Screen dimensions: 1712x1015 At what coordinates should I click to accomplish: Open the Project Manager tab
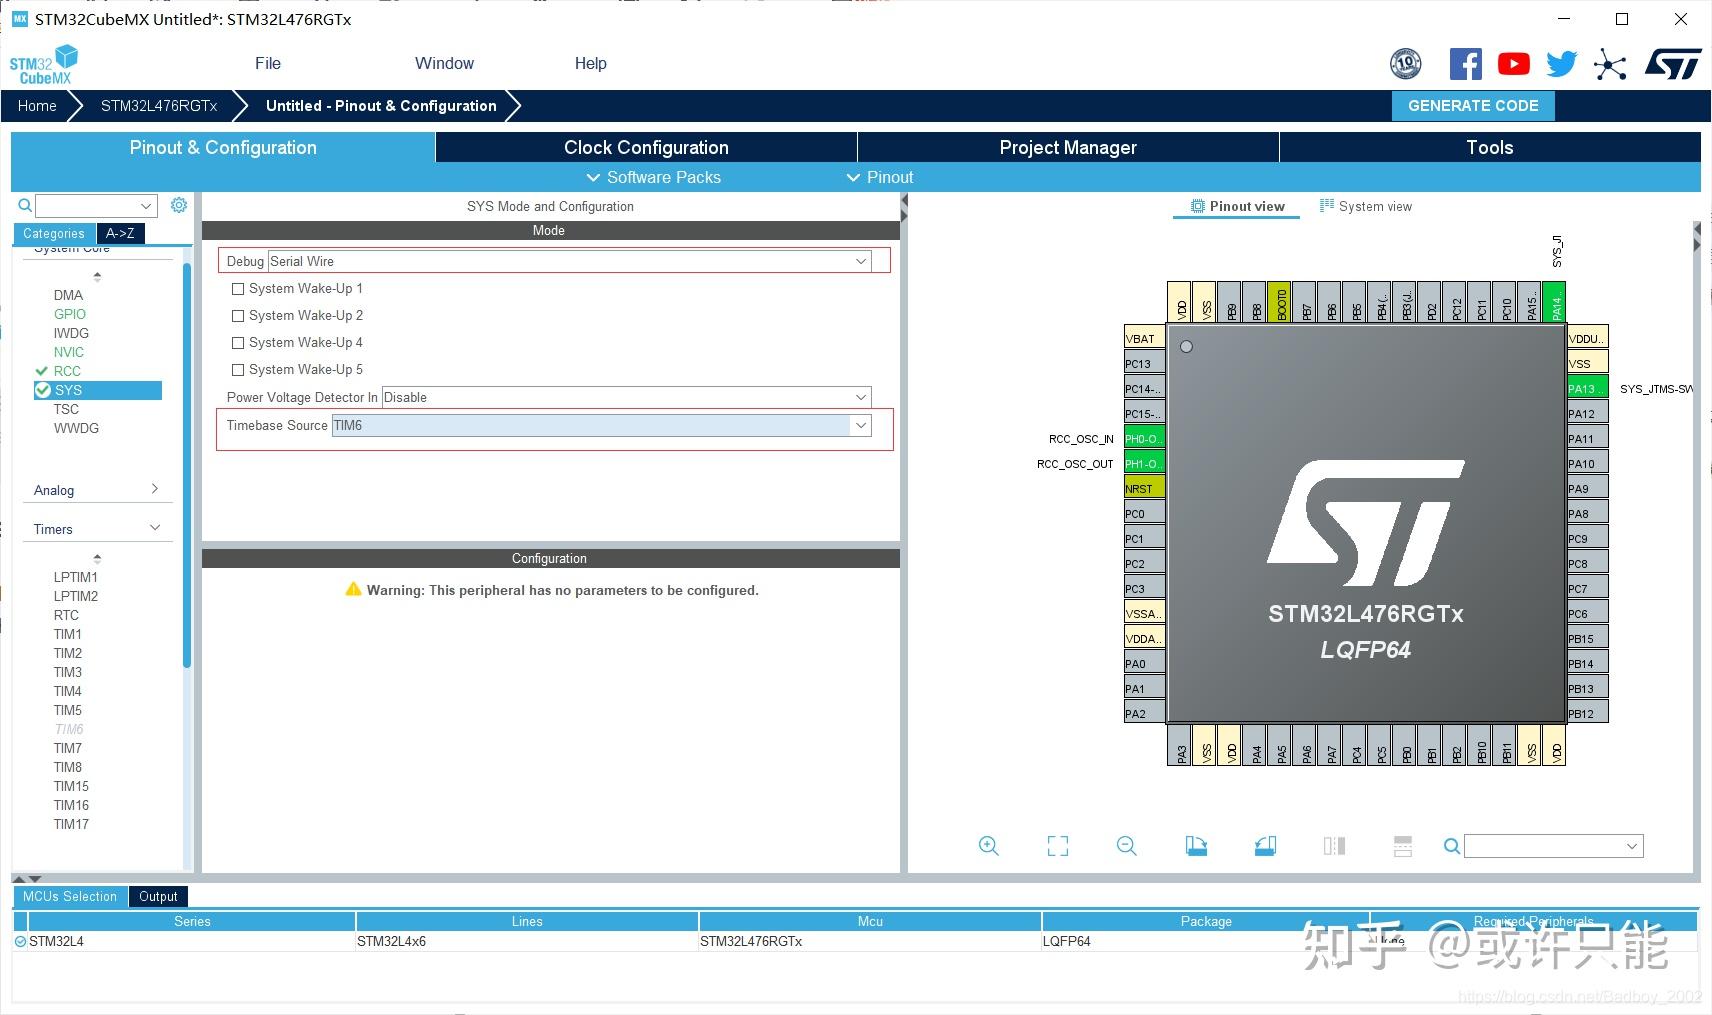1067,147
